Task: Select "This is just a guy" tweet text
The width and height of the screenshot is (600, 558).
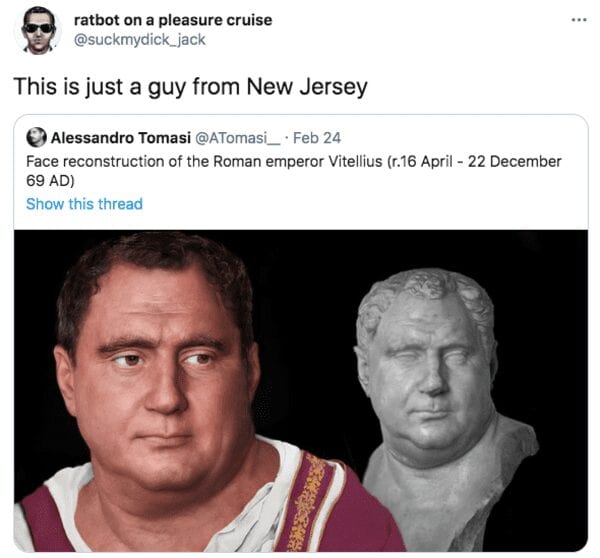Action: pyautogui.click(x=101, y=87)
